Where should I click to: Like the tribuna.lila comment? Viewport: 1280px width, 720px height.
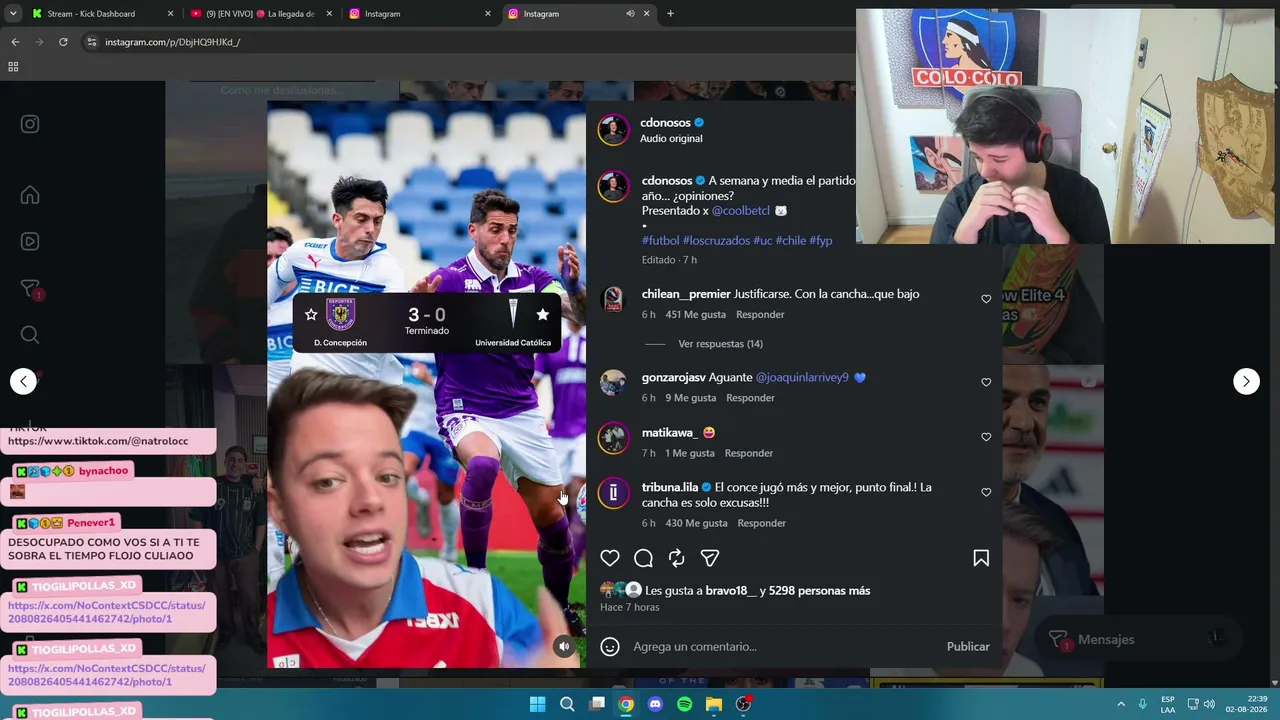986,492
